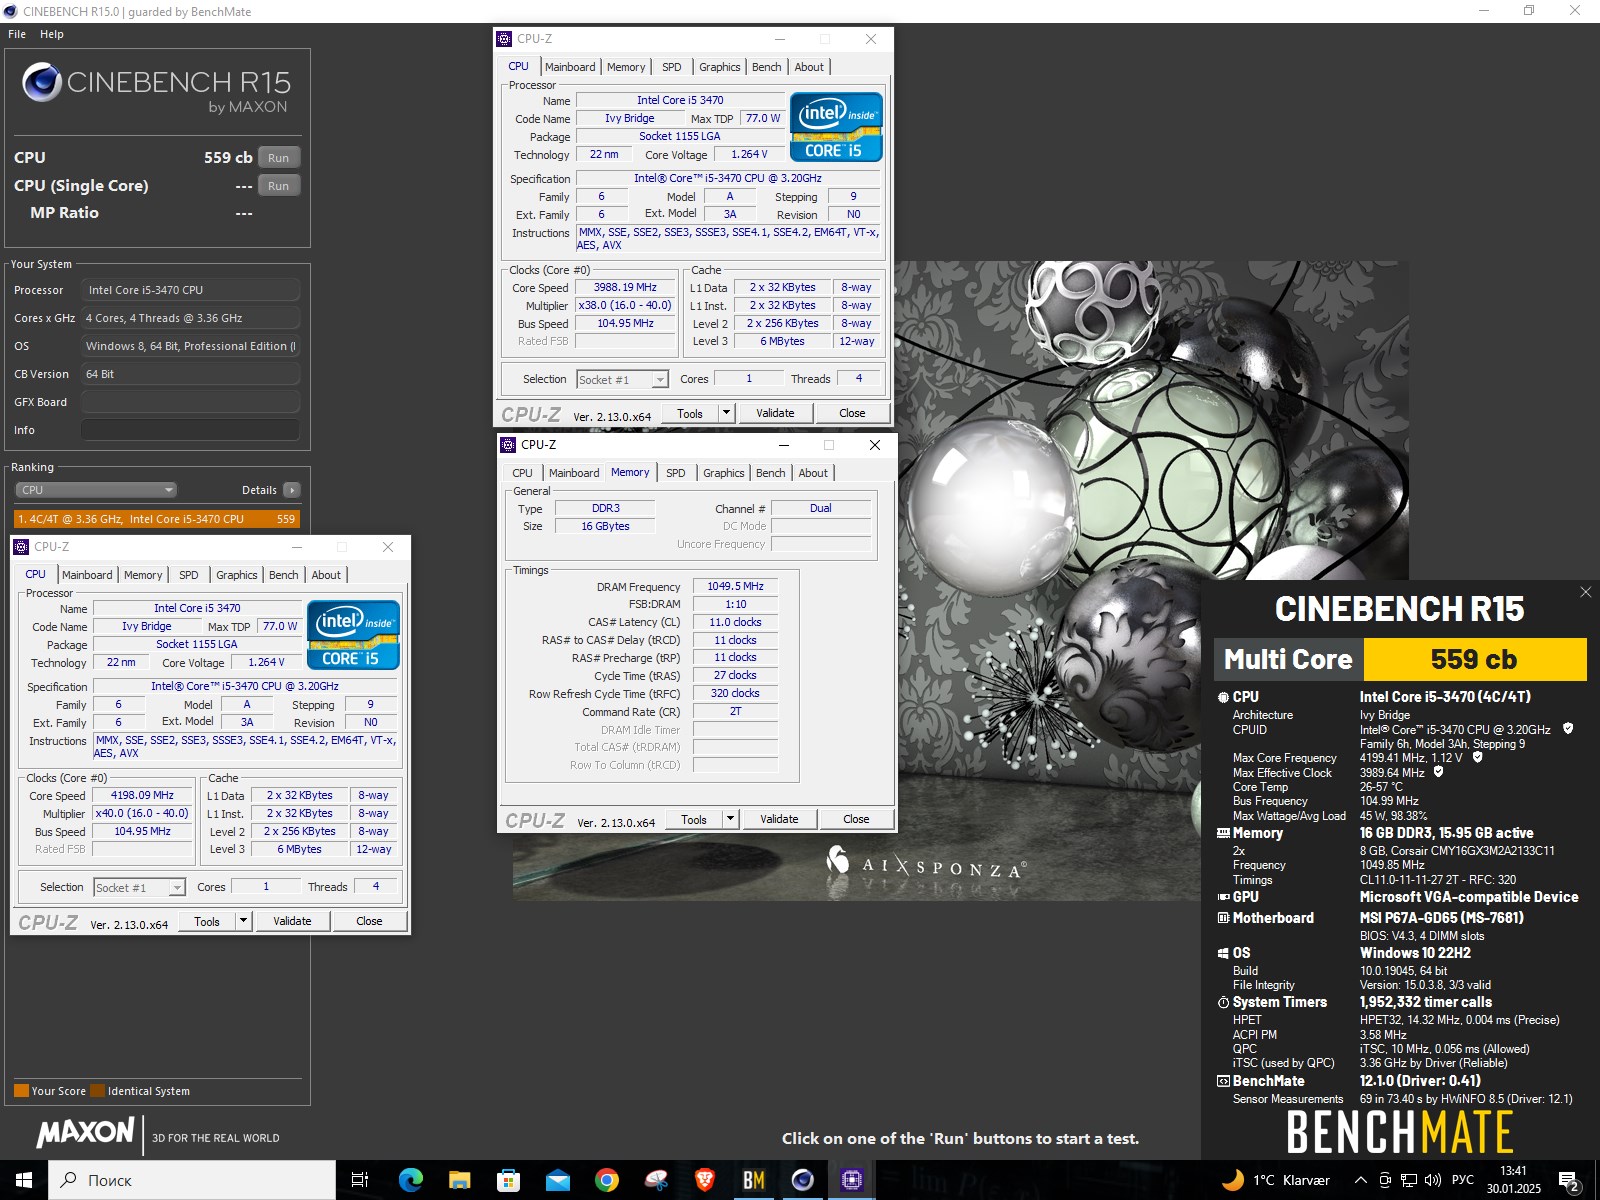Open Socket #1 selection in top CPU-Z window
Viewport: 1600px width, 1200px height.
coord(622,380)
